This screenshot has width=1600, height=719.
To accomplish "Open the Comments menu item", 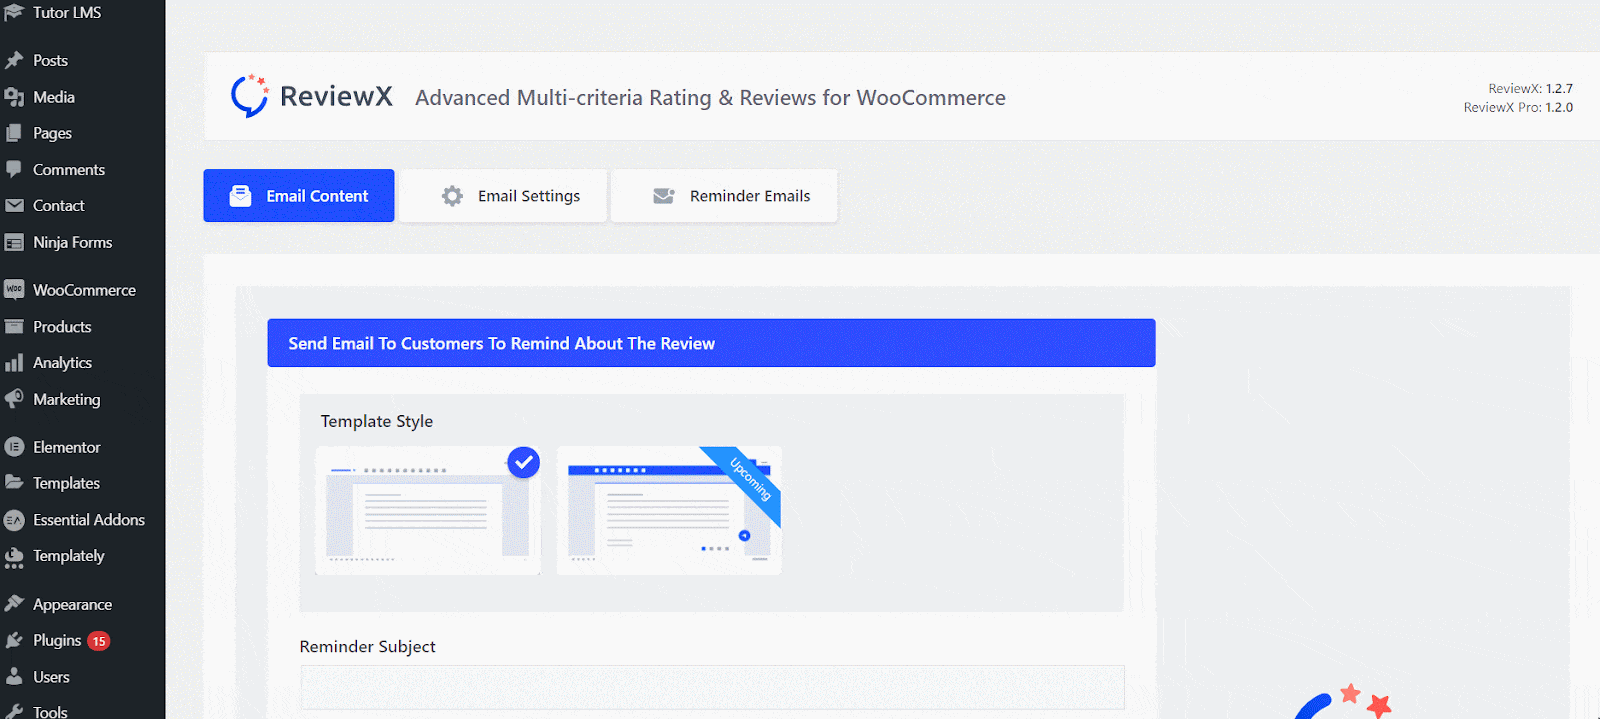I will pos(69,170).
